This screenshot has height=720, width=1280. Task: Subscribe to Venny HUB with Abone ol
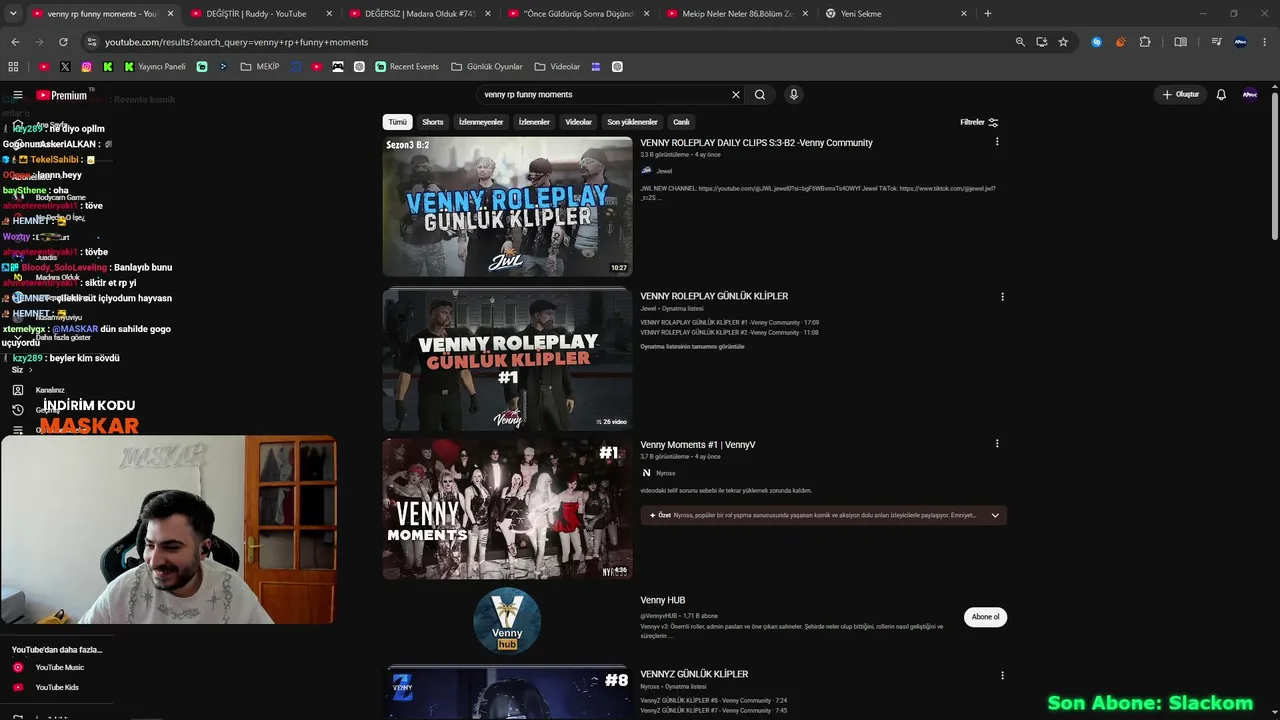point(985,617)
